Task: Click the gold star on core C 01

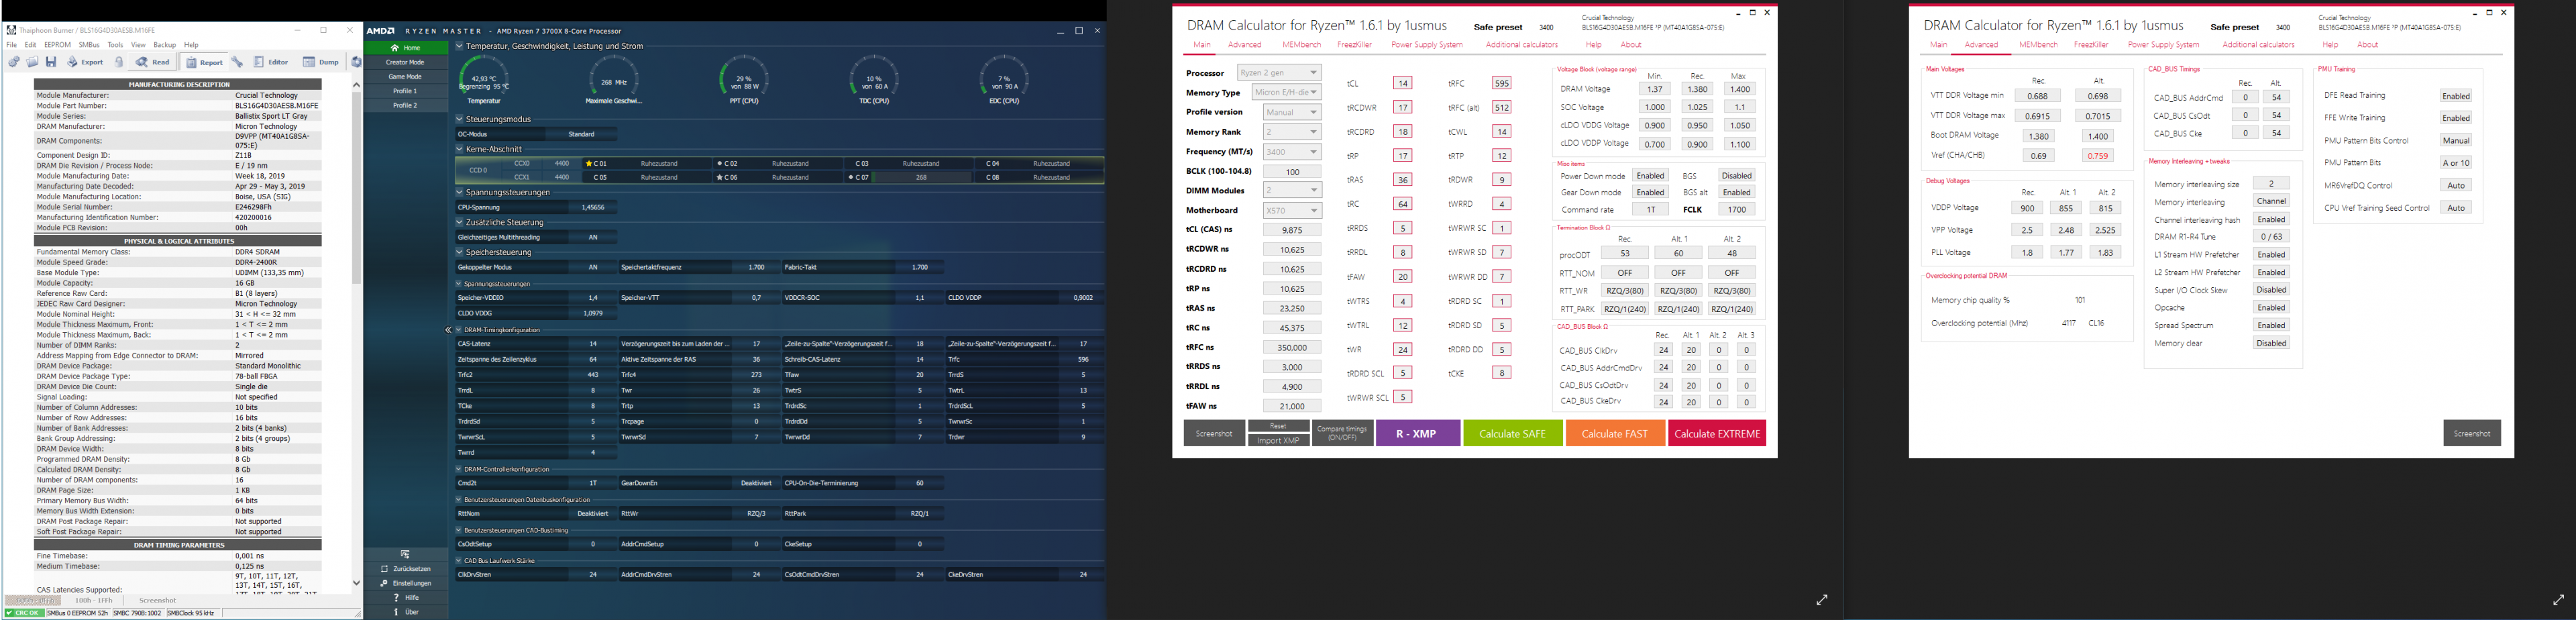Action: (x=590, y=163)
